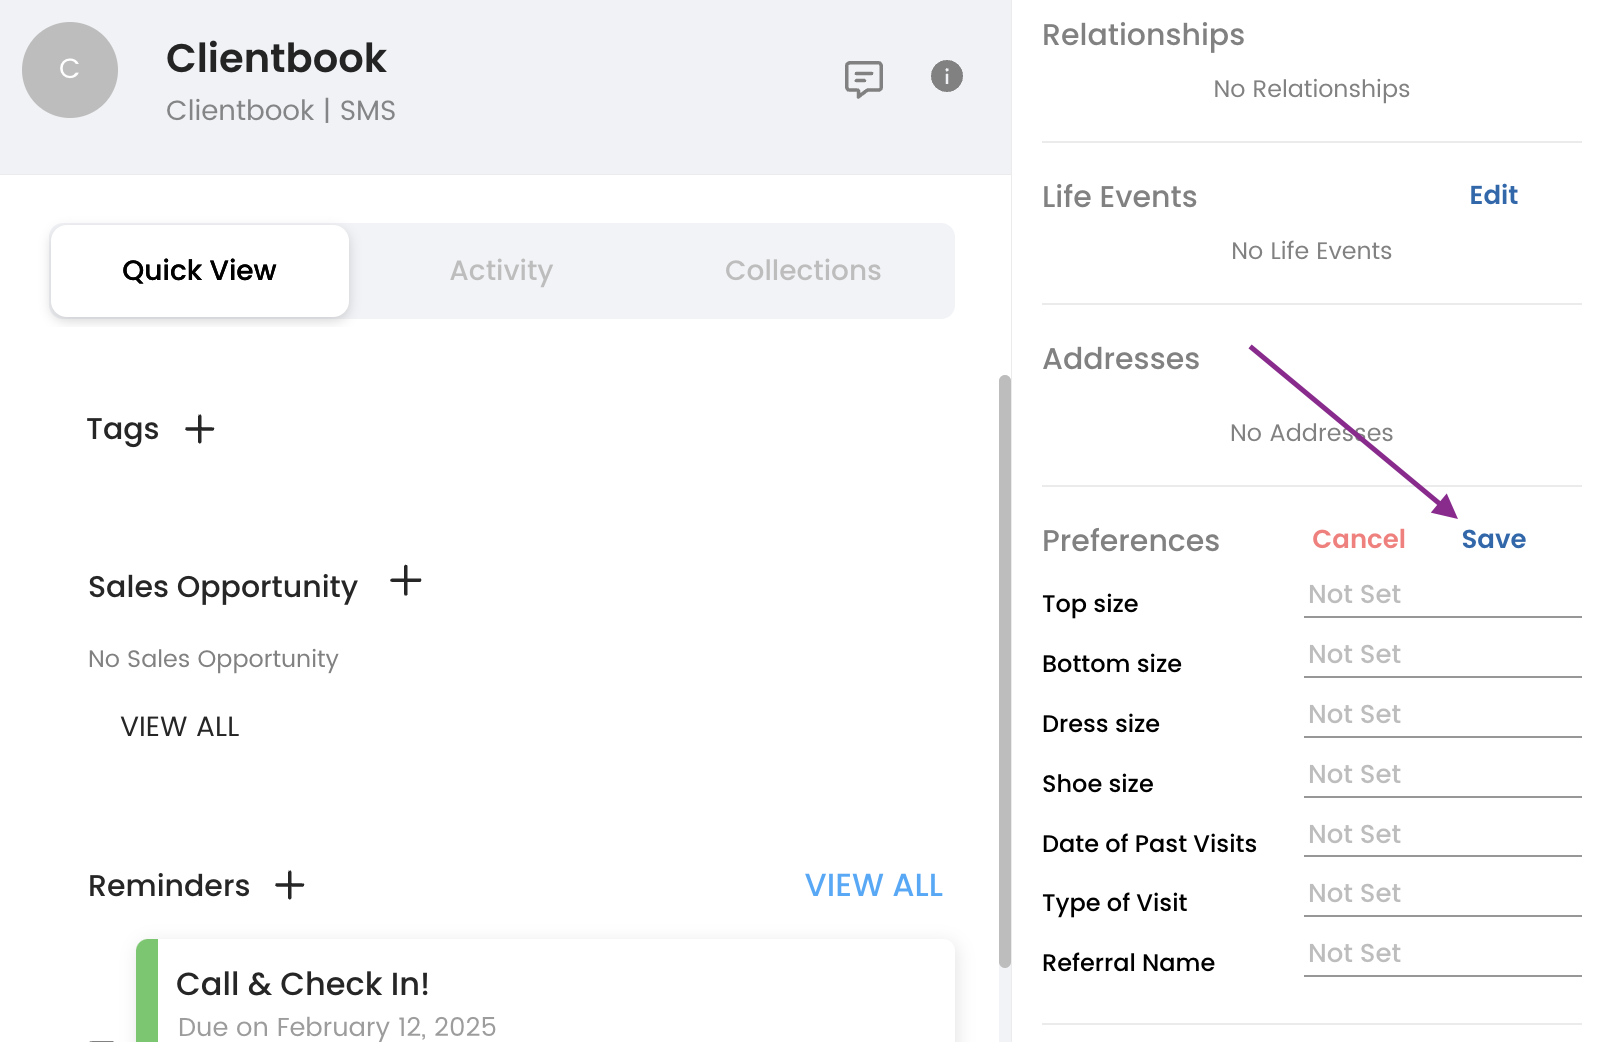The width and height of the screenshot is (1610, 1042).
Task: Open the message chat icon
Action: [863, 78]
